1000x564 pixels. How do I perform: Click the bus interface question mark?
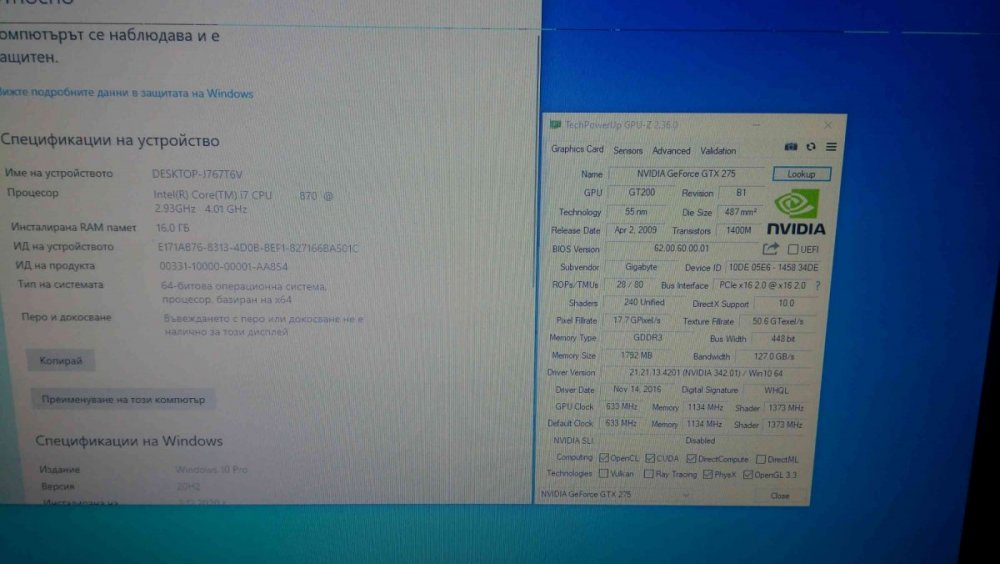[x=817, y=285]
